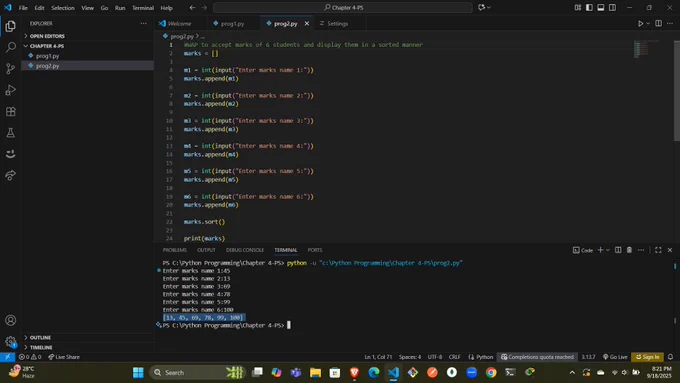
Task: Click the Go Live status button
Action: 615,357
